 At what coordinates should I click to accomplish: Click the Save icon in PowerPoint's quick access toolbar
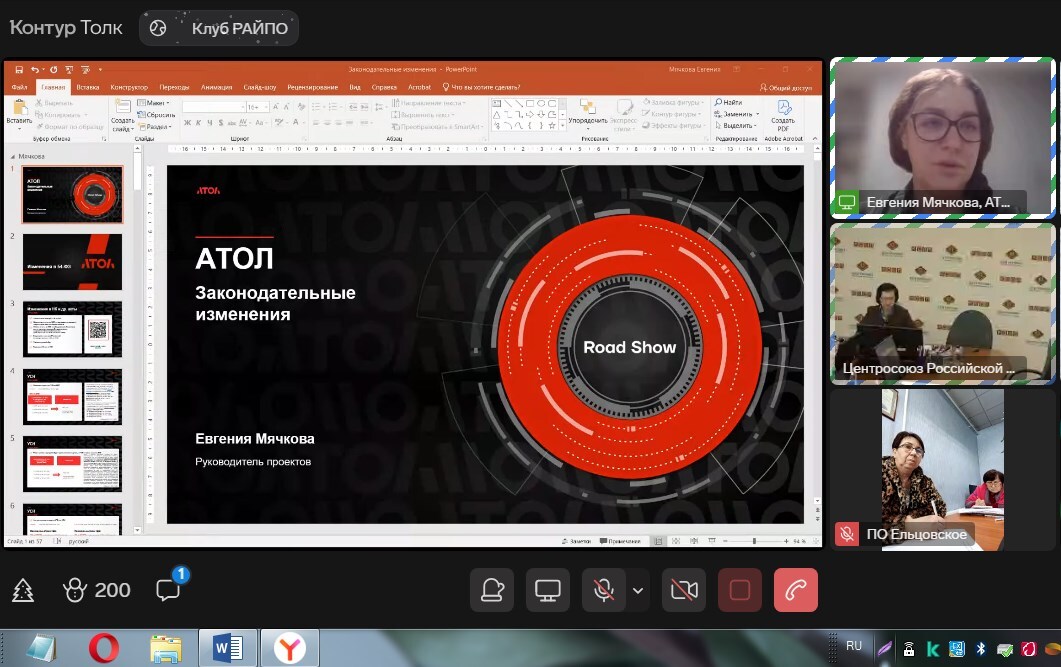(19, 70)
